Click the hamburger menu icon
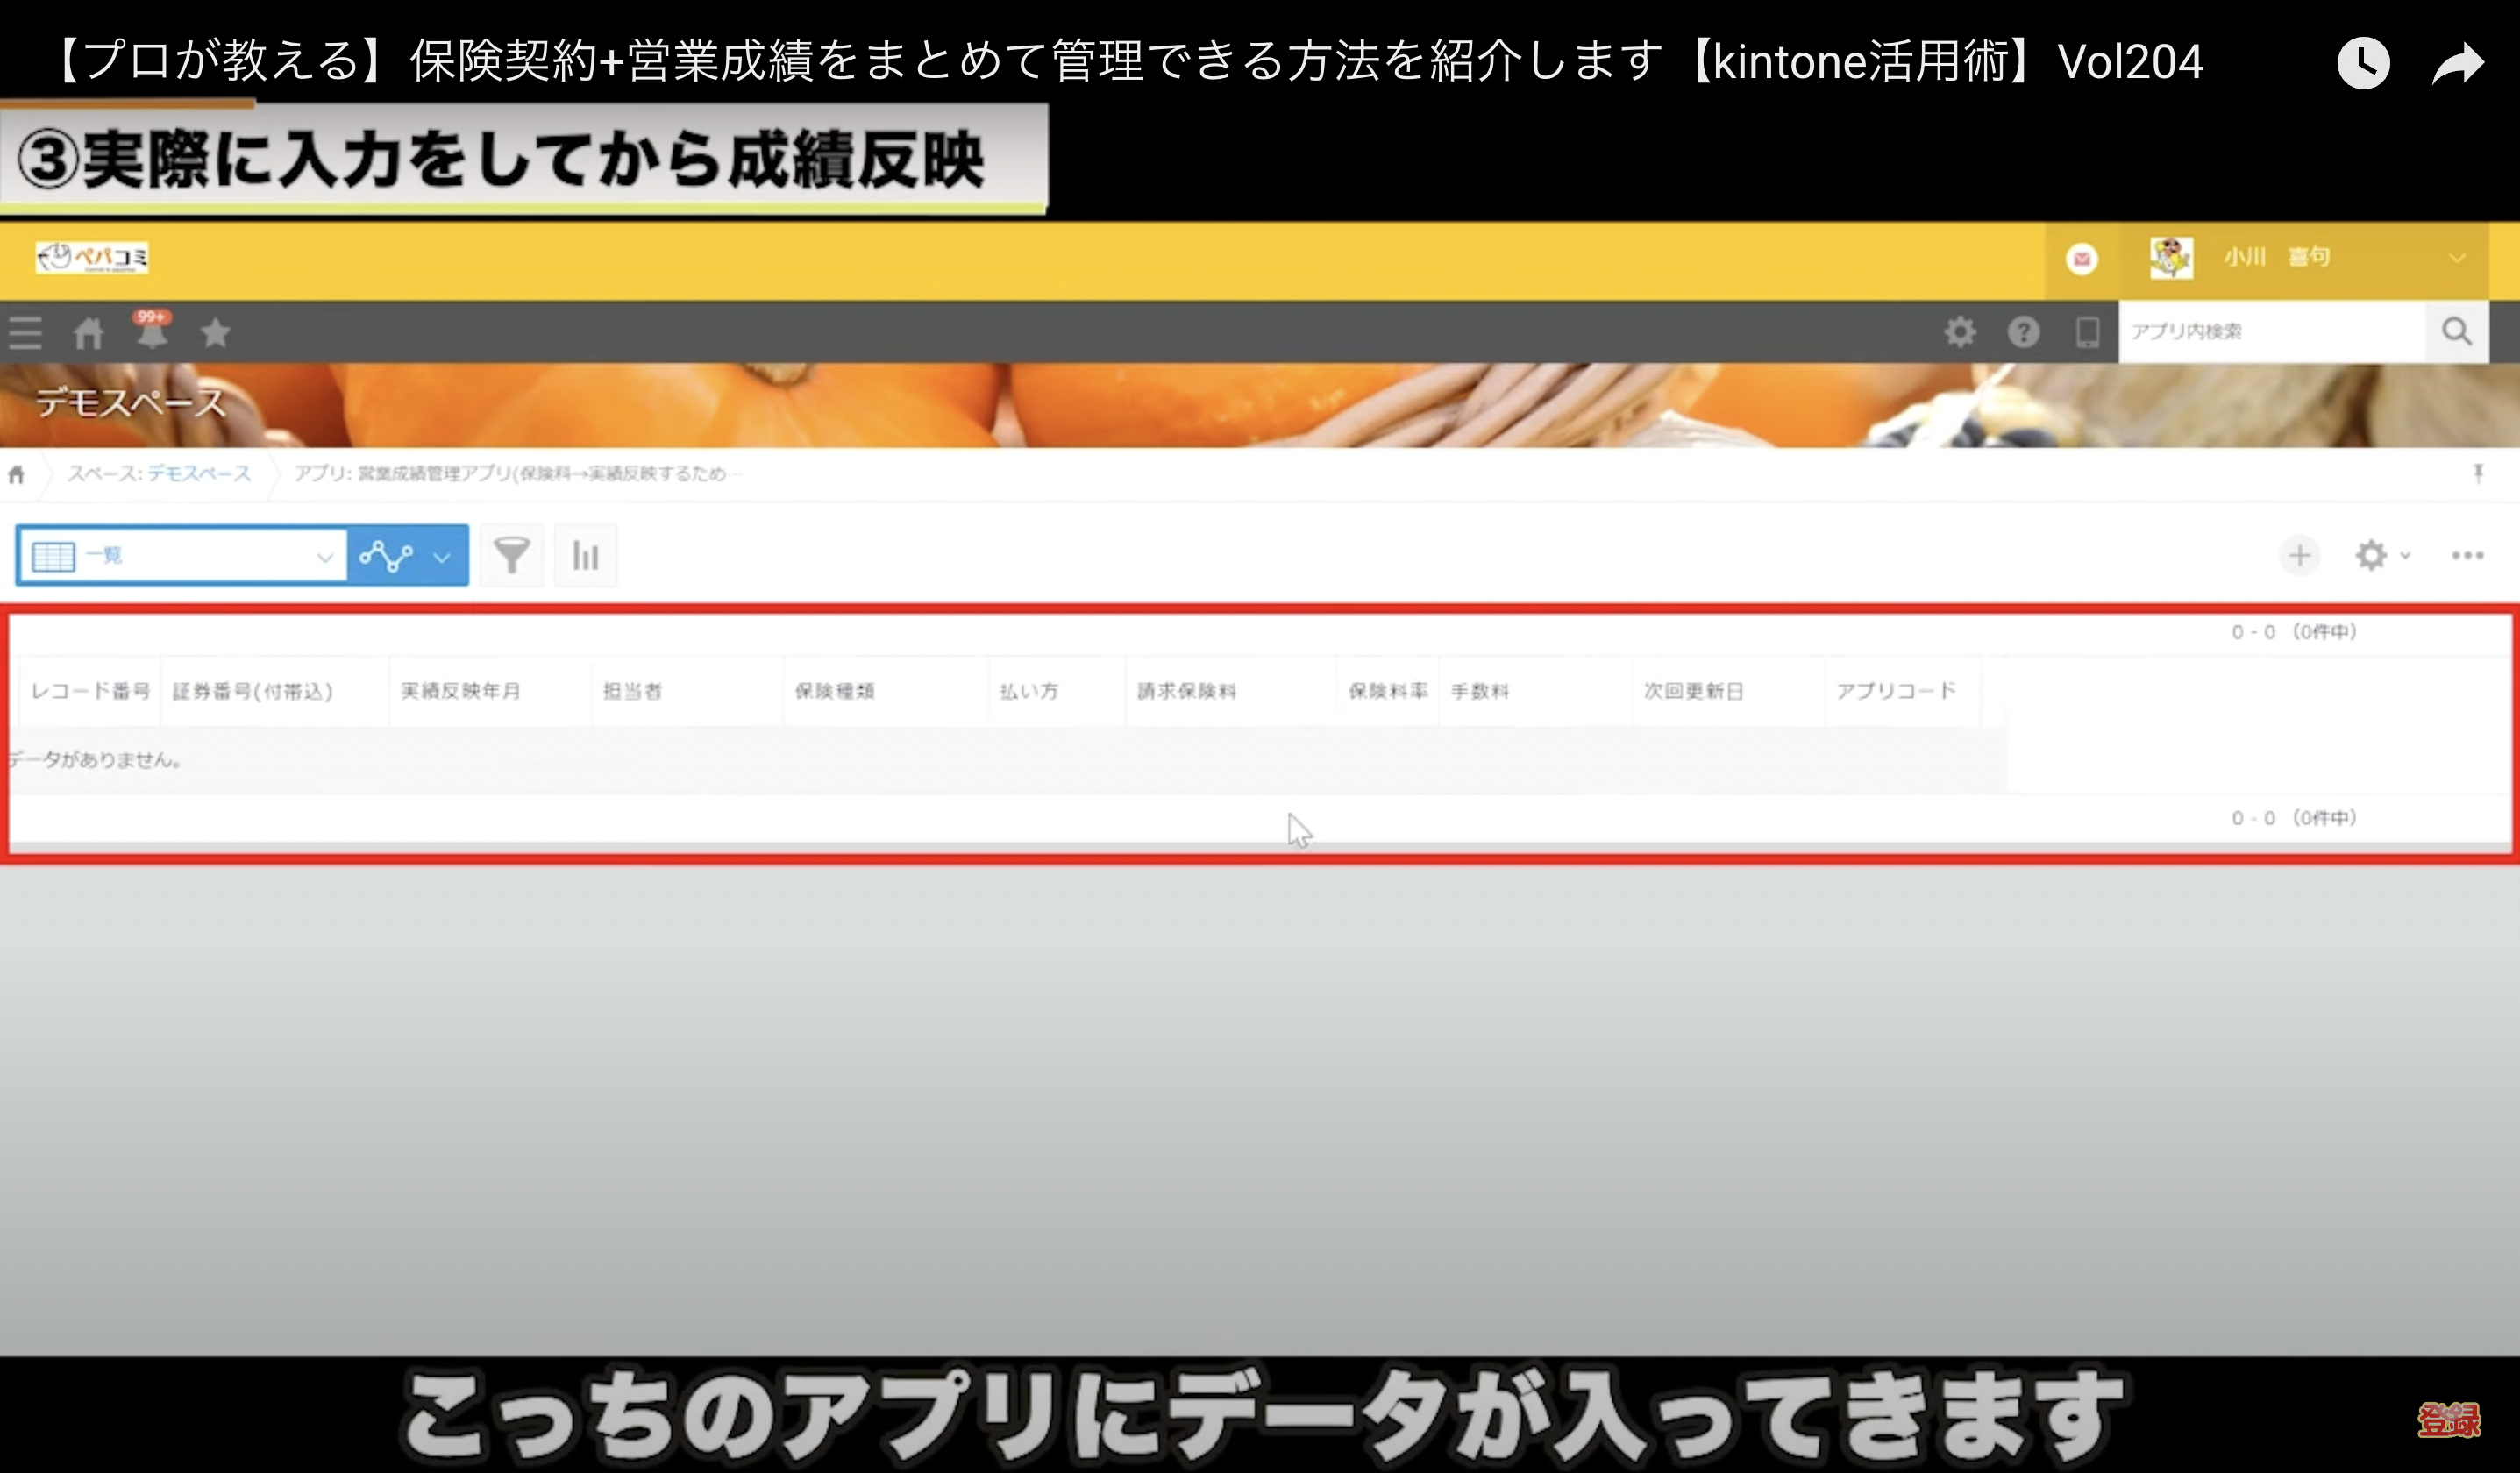This screenshot has width=2520, height=1473. pos(25,332)
